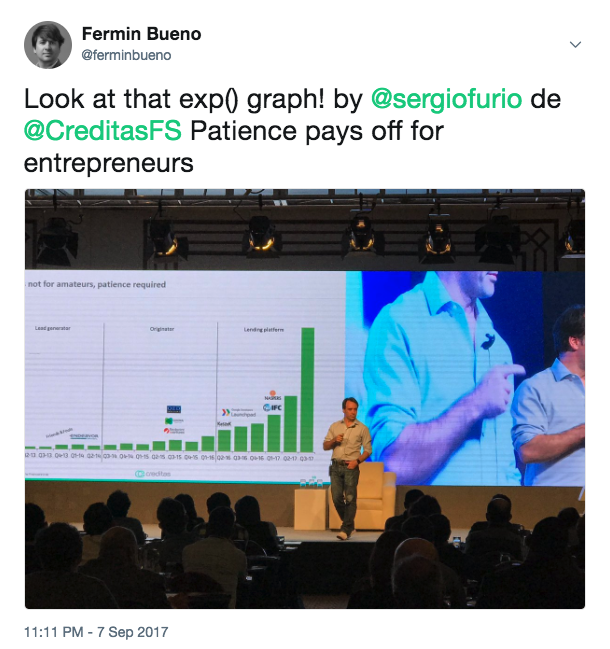Click the Fermin Bueno display name
The height and width of the screenshot is (649, 610).
point(142,34)
